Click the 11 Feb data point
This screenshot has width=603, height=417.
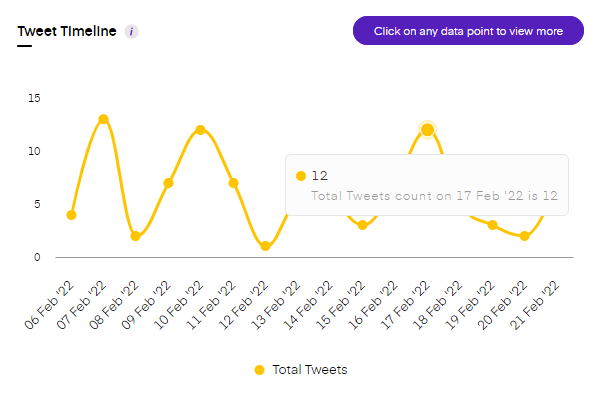[x=233, y=183]
